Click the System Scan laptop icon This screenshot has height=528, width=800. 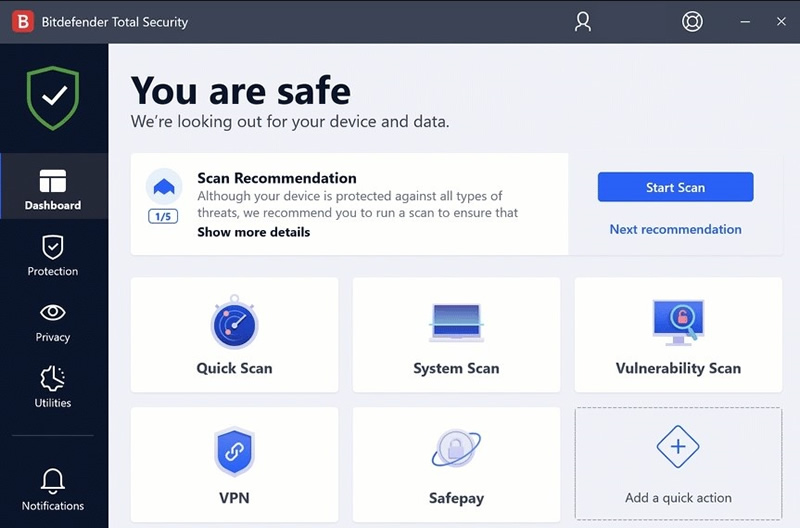(x=456, y=322)
